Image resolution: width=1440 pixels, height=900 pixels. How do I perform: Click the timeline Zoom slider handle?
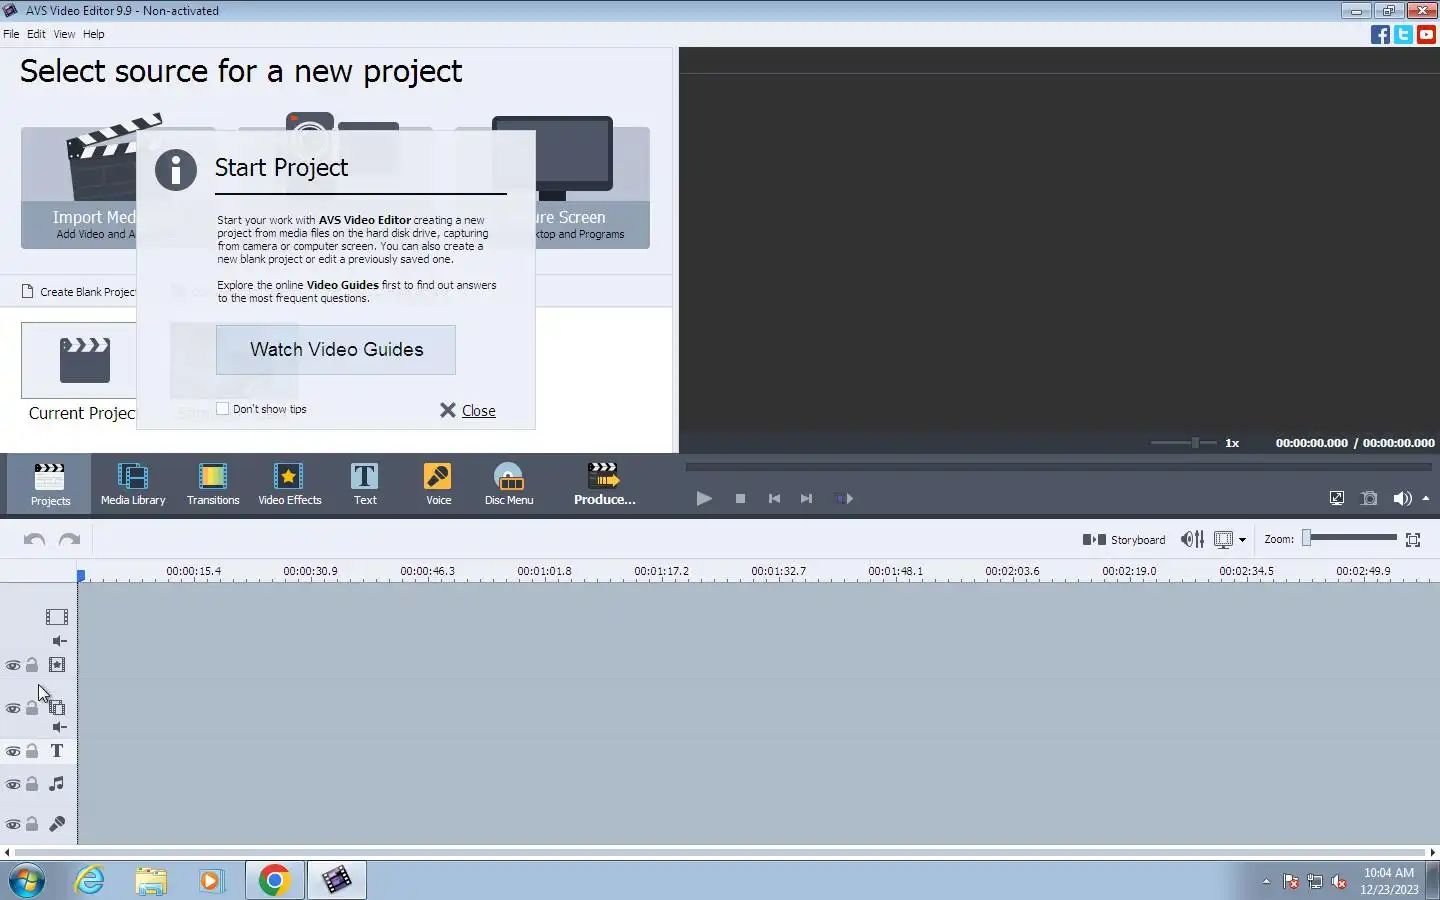pyautogui.click(x=1306, y=538)
